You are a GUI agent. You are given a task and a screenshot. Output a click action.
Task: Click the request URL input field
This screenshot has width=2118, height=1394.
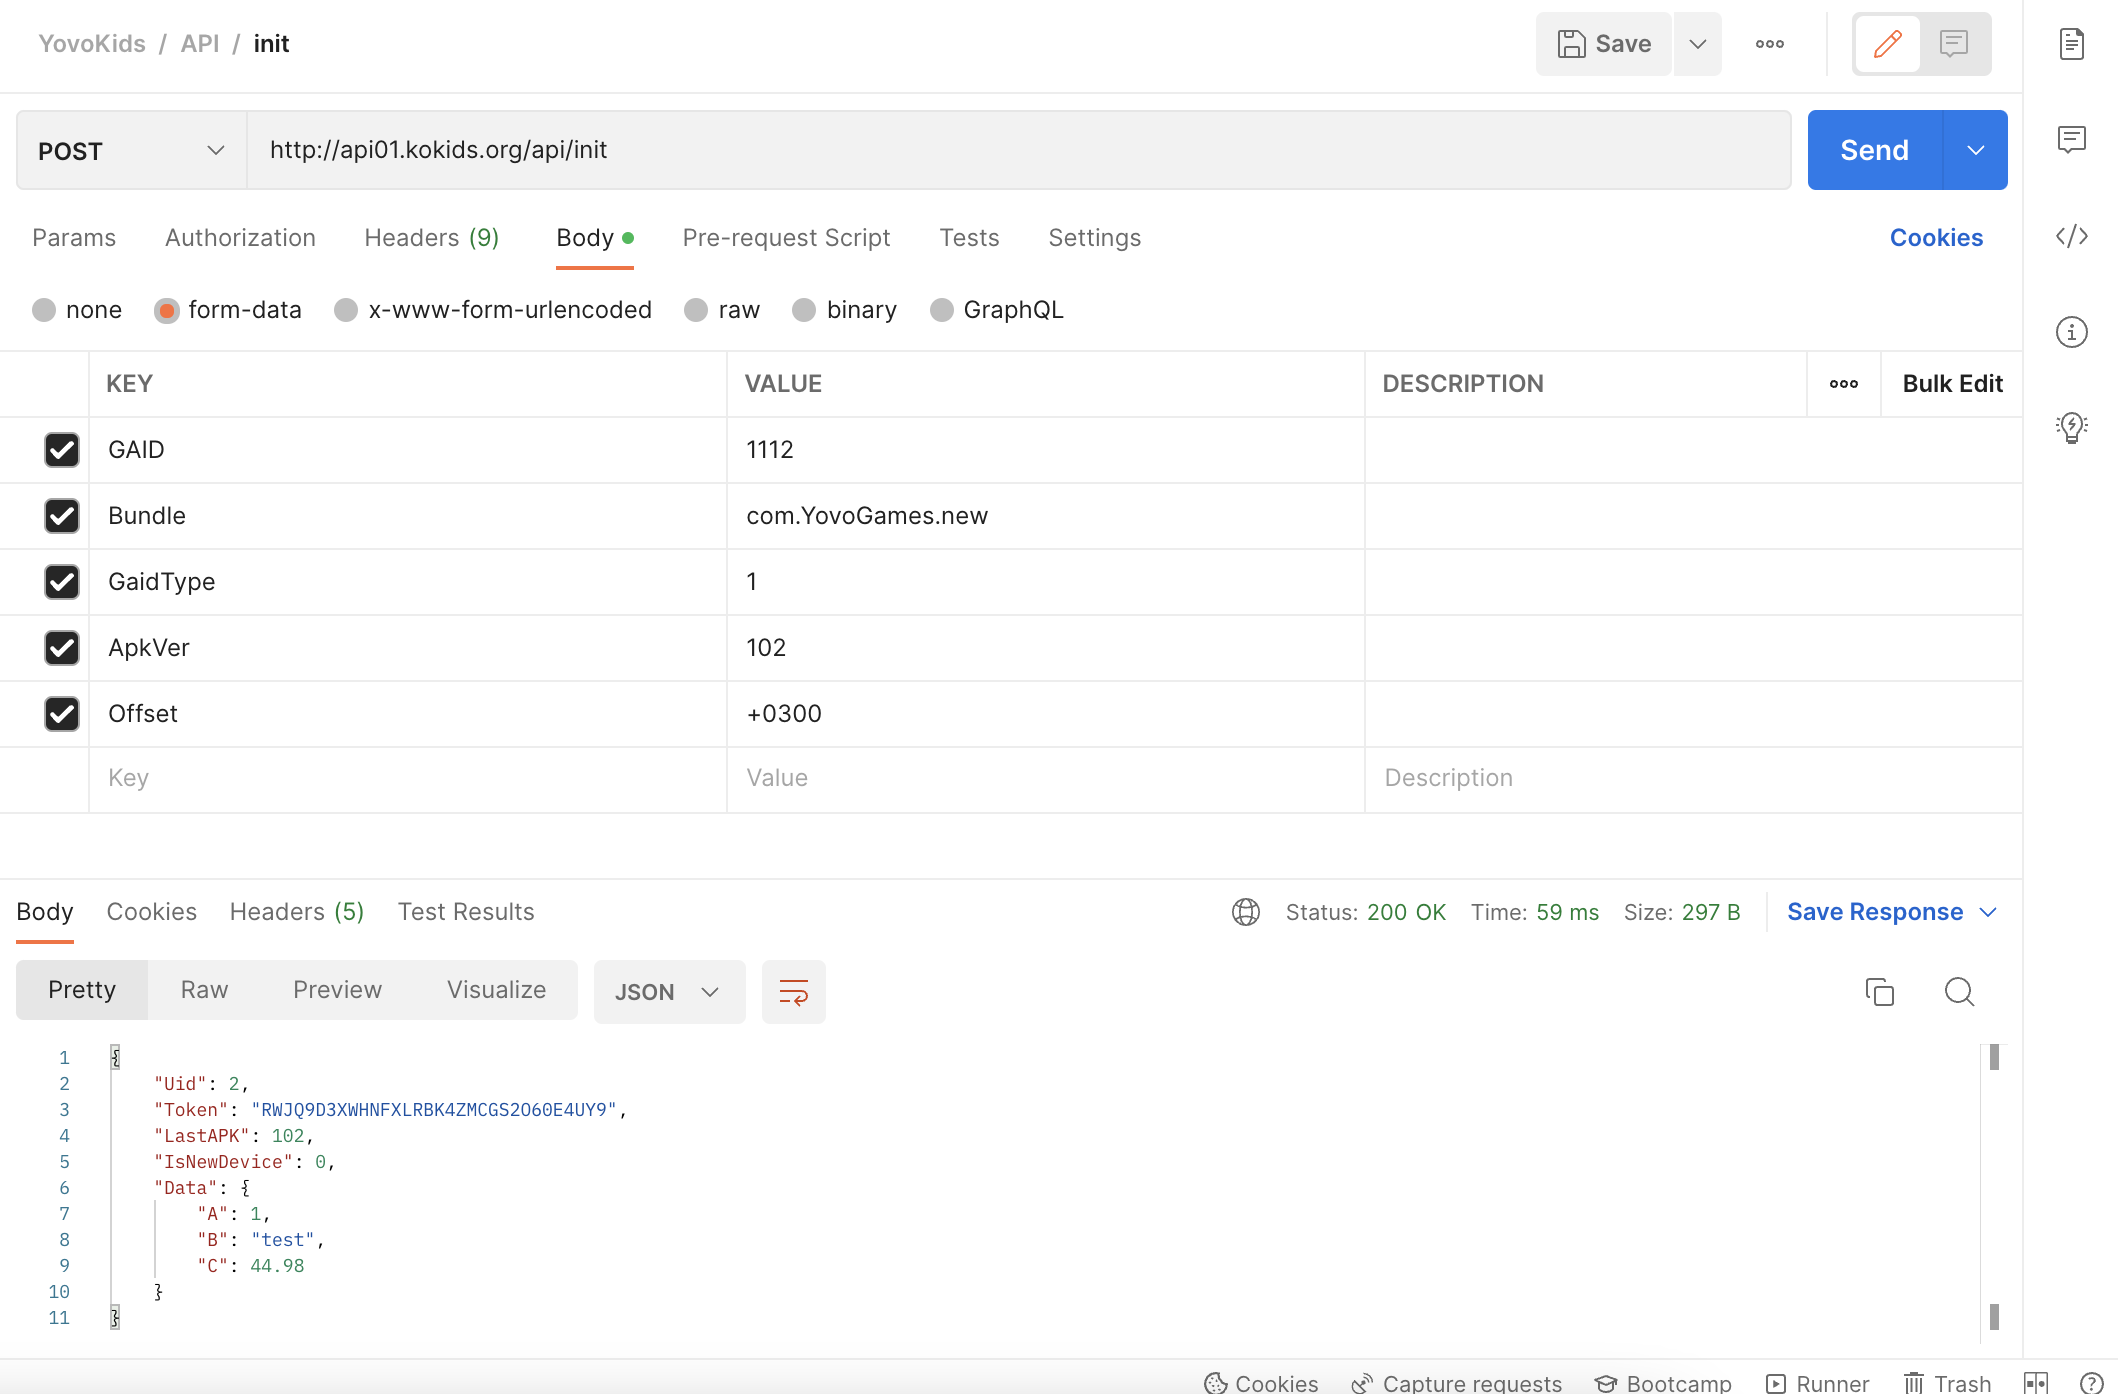(1018, 150)
